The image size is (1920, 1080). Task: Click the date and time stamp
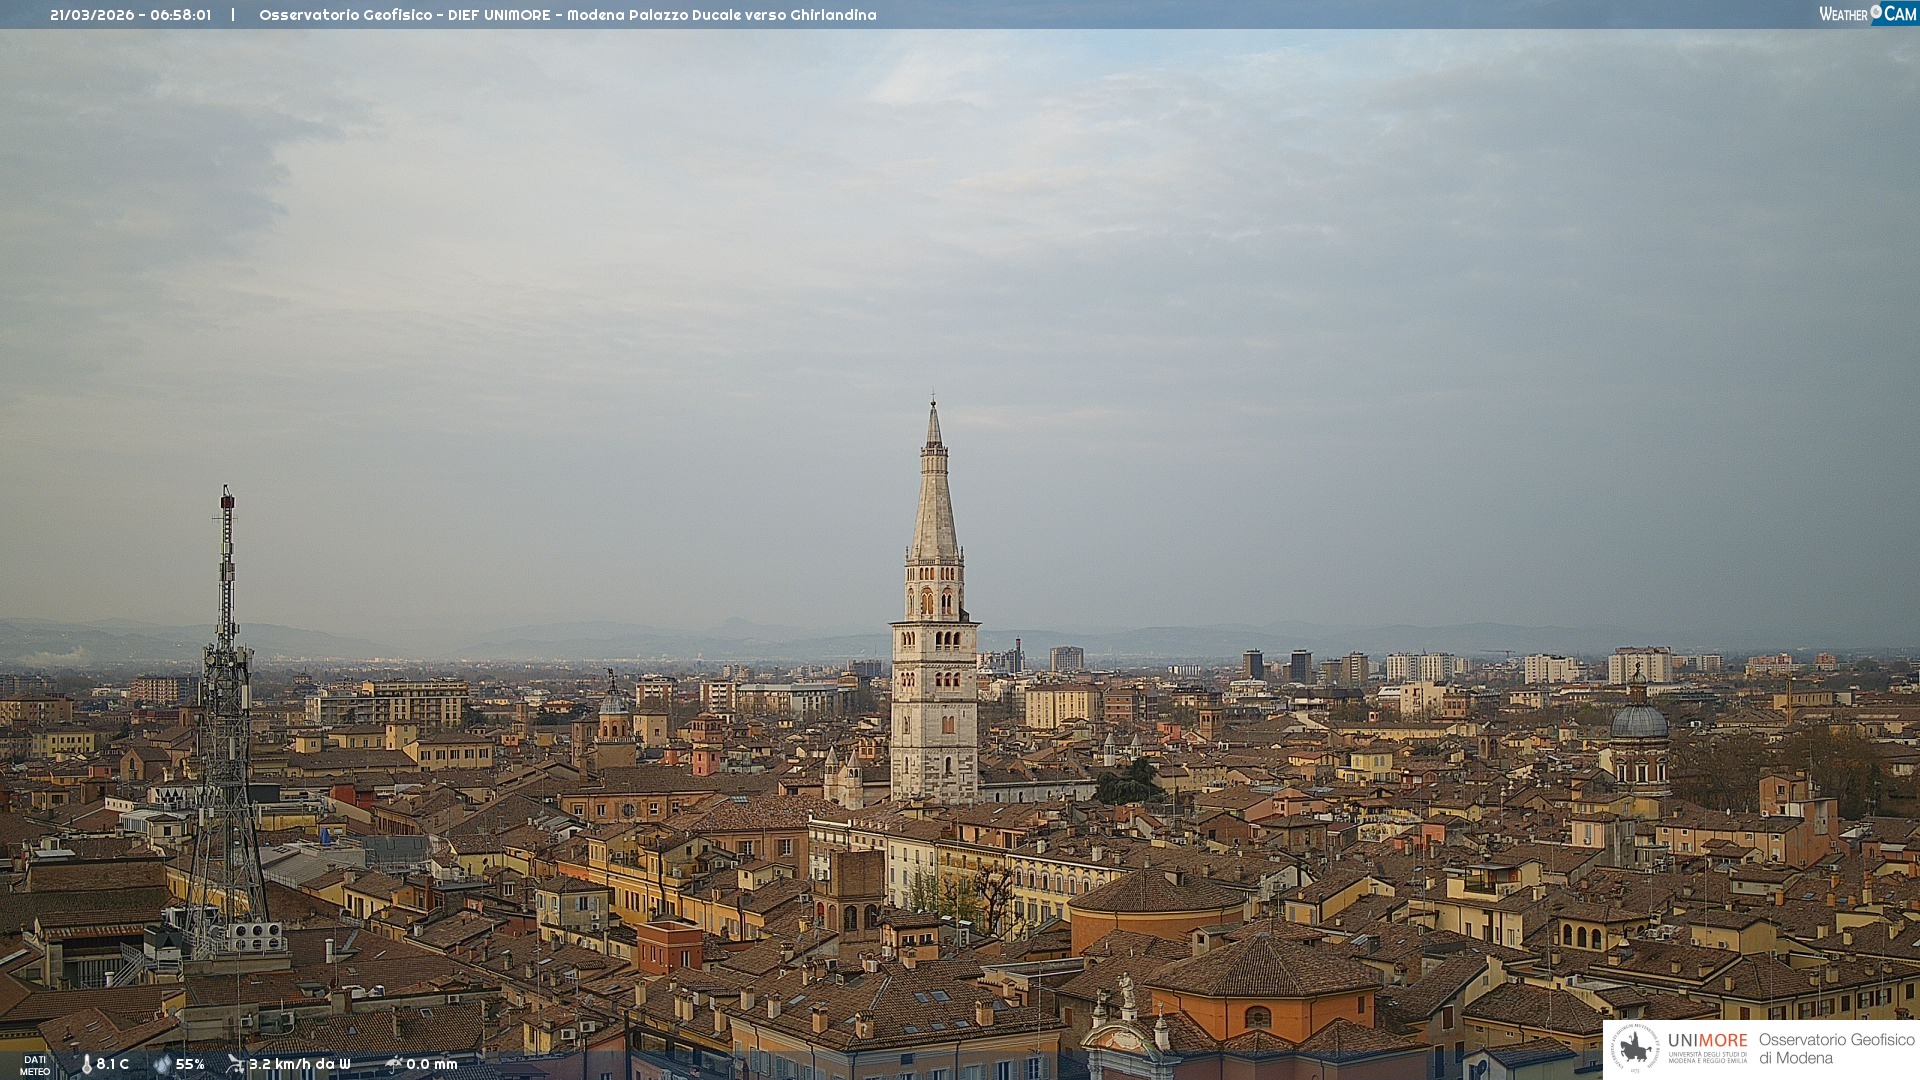(x=130, y=15)
